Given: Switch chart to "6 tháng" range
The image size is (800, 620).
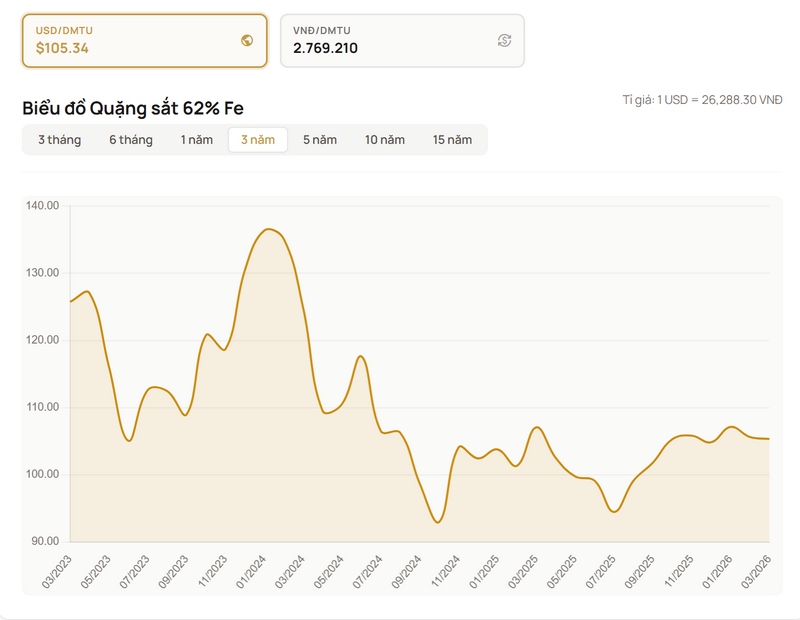Looking at the screenshot, I should (131, 140).
